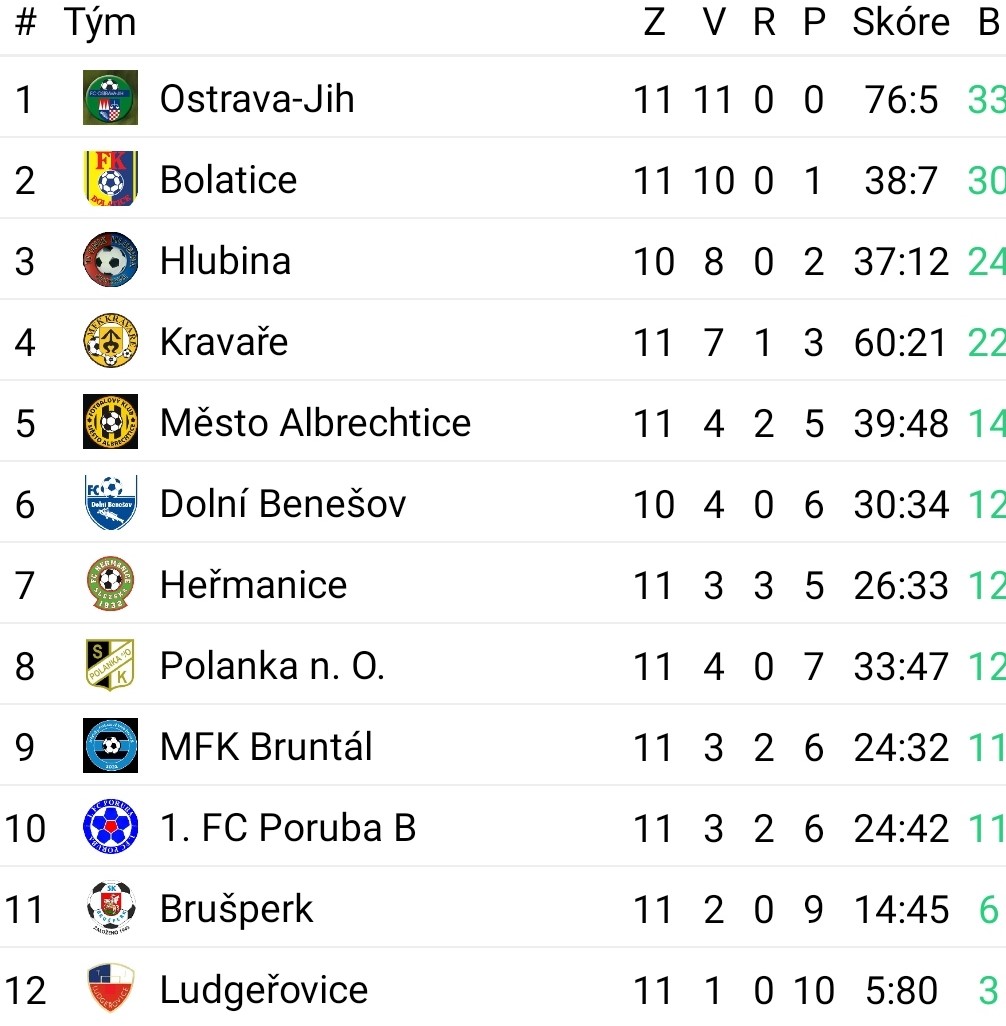The width and height of the screenshot is (1006, 1026).
Task: Select Hlubina's 37:12 score cell
Action: tap(901, 262)
